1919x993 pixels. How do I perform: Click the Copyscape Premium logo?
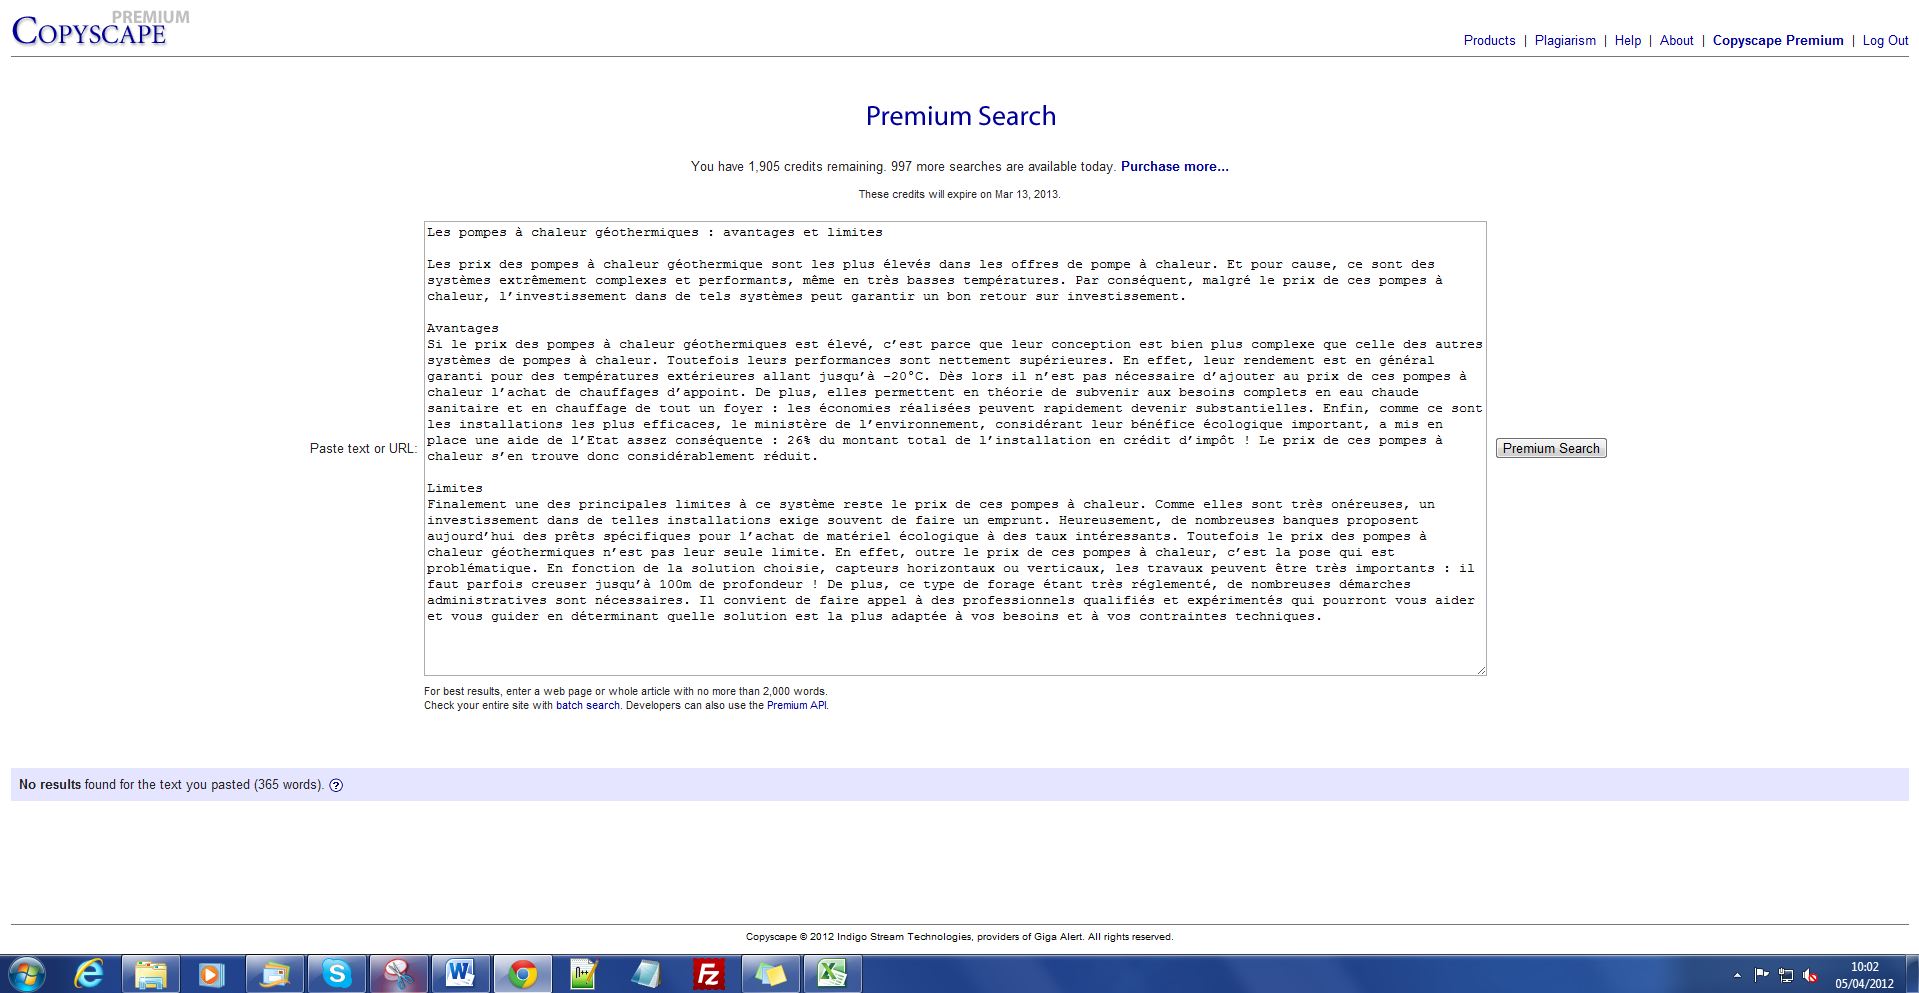[x=90, y=30]
